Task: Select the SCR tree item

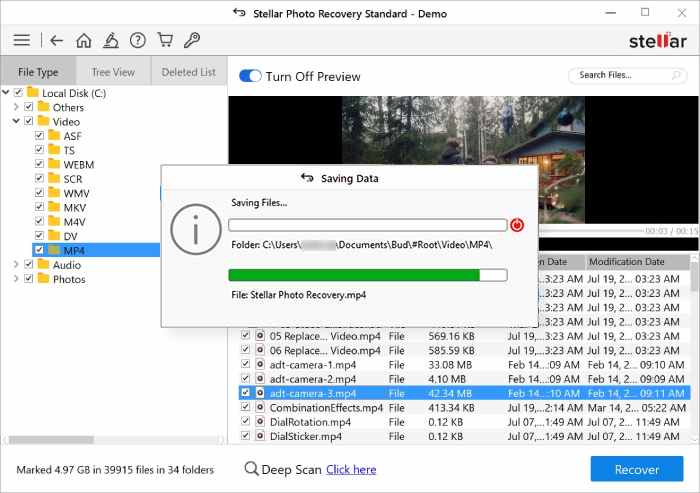Action: [73, 179]
